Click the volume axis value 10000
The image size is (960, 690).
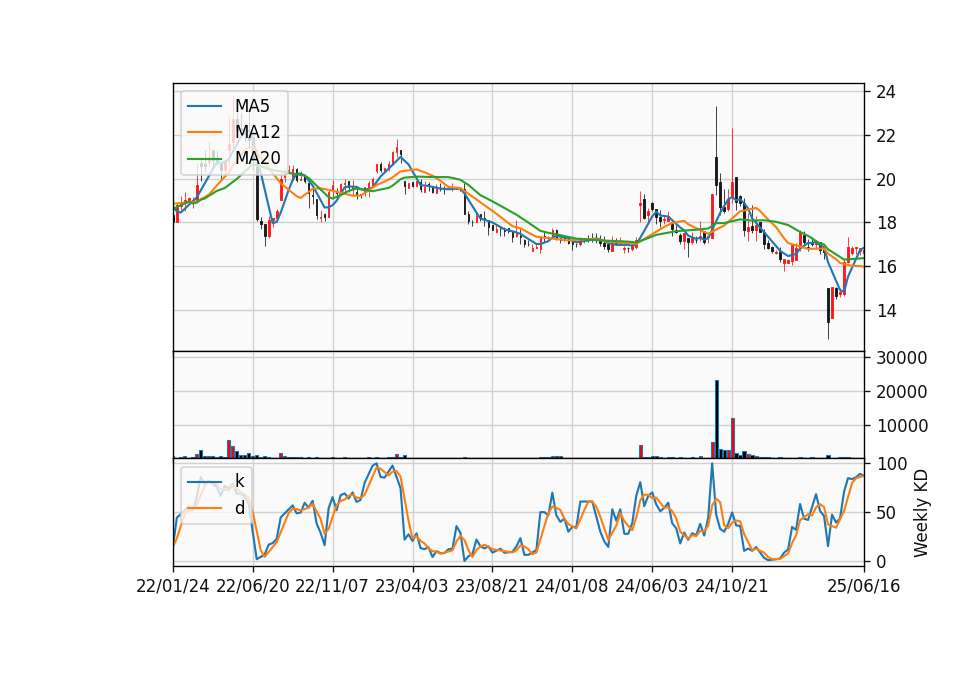point(902,426)
